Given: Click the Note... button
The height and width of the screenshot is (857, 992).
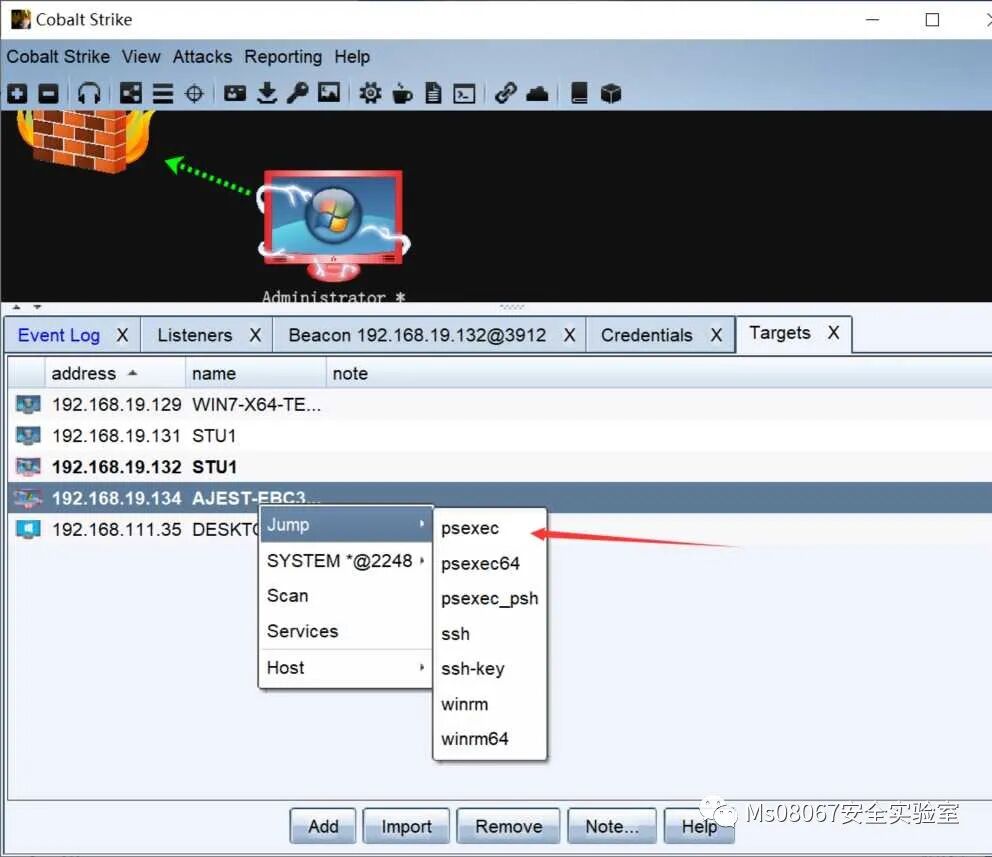Looking at the screenshot, I should click(612, 827).
